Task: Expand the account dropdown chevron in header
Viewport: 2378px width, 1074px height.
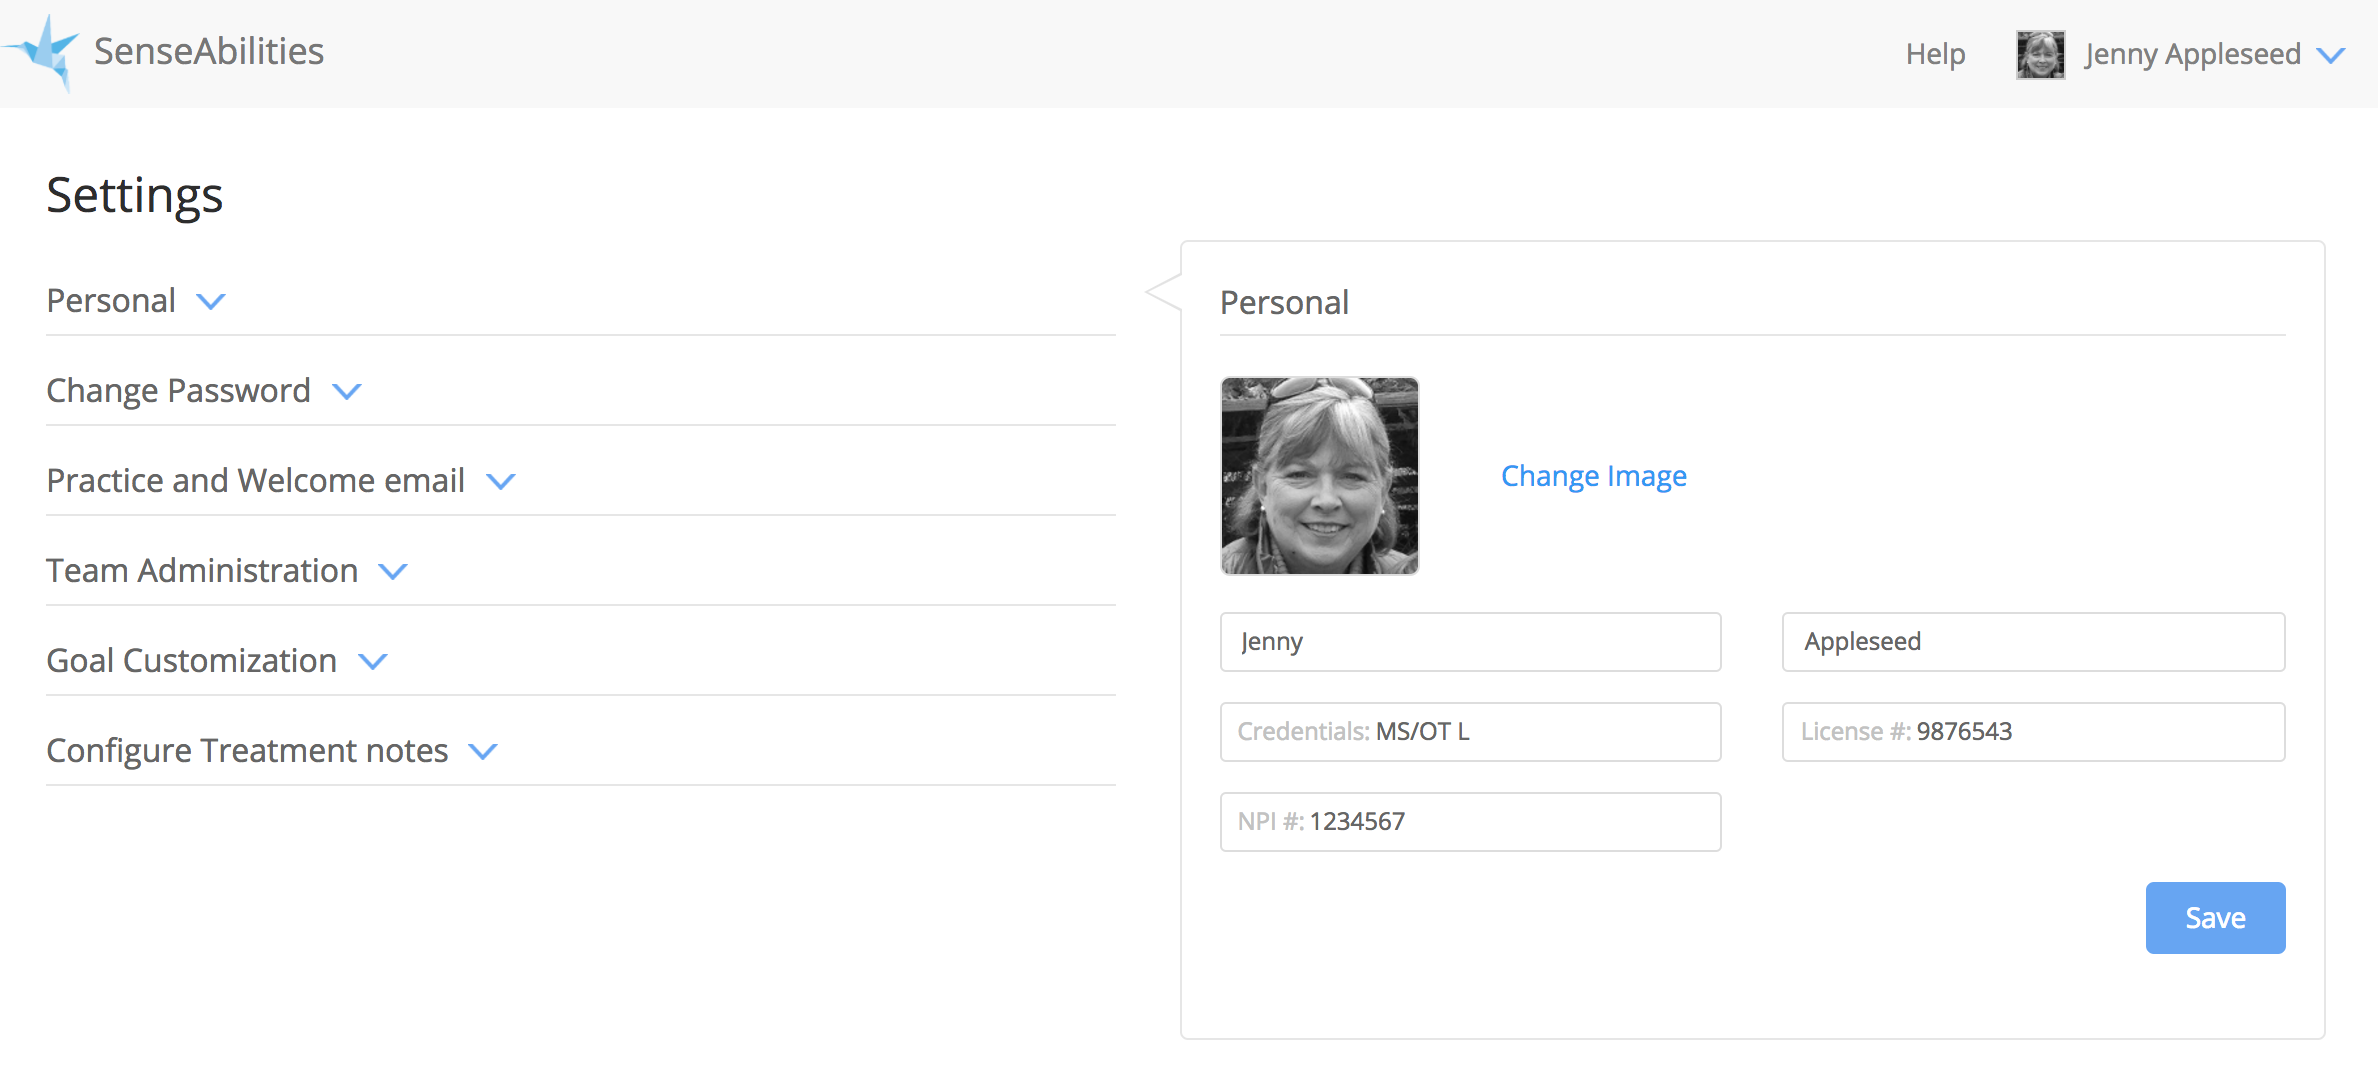Action: pyautogui.click(x=2331, y=56)
